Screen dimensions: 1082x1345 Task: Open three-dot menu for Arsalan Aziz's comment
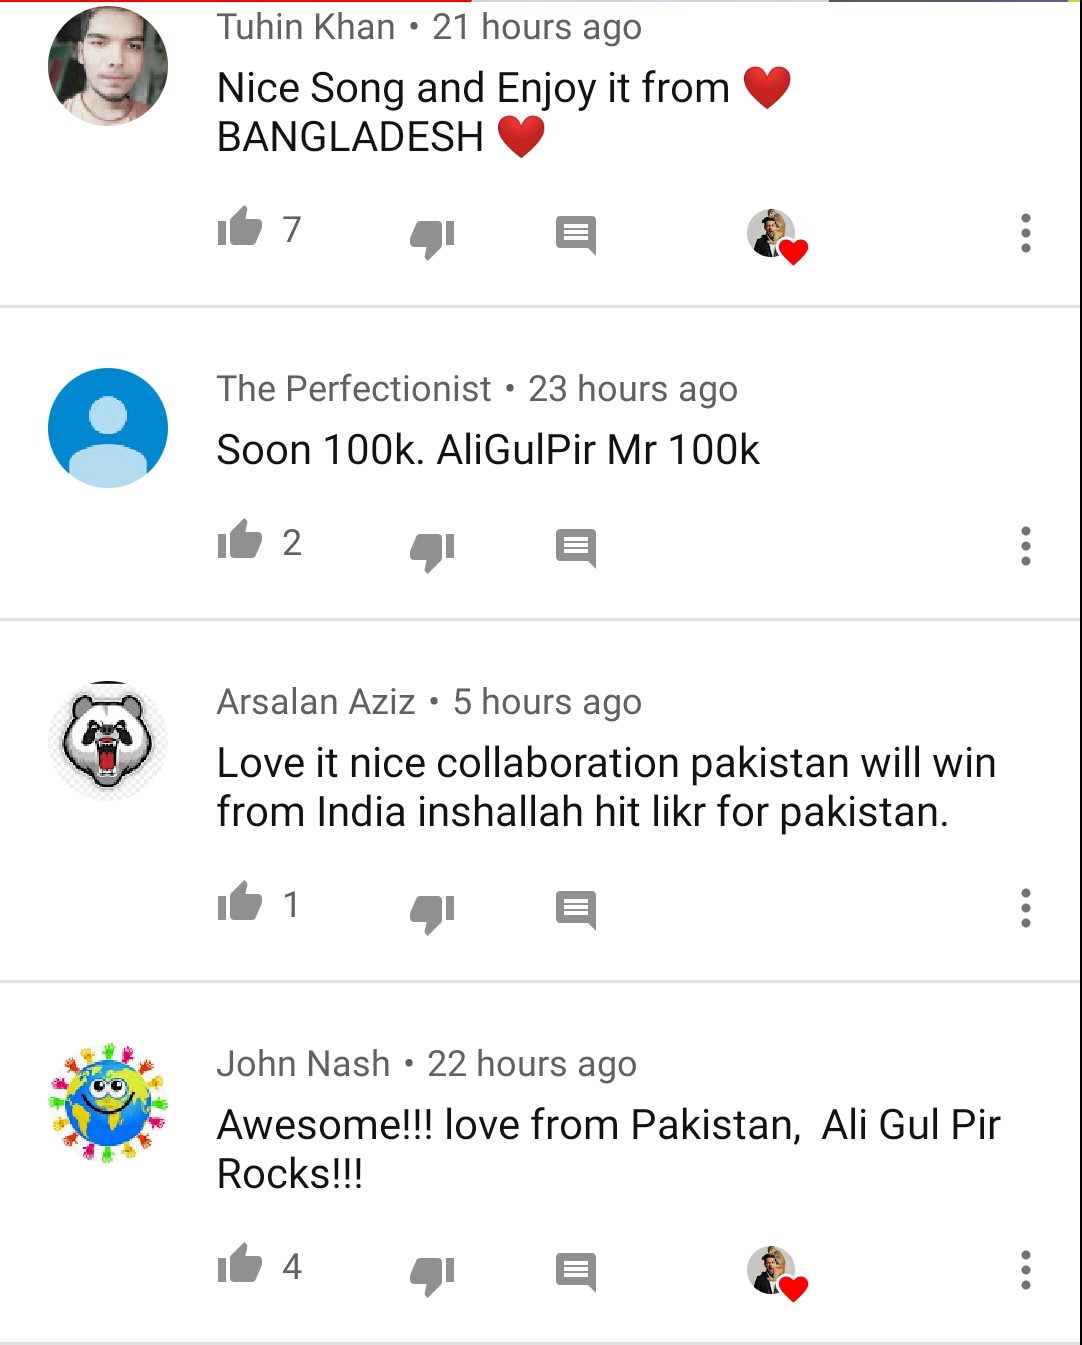pyautogui.click(x=1025, y=908)
